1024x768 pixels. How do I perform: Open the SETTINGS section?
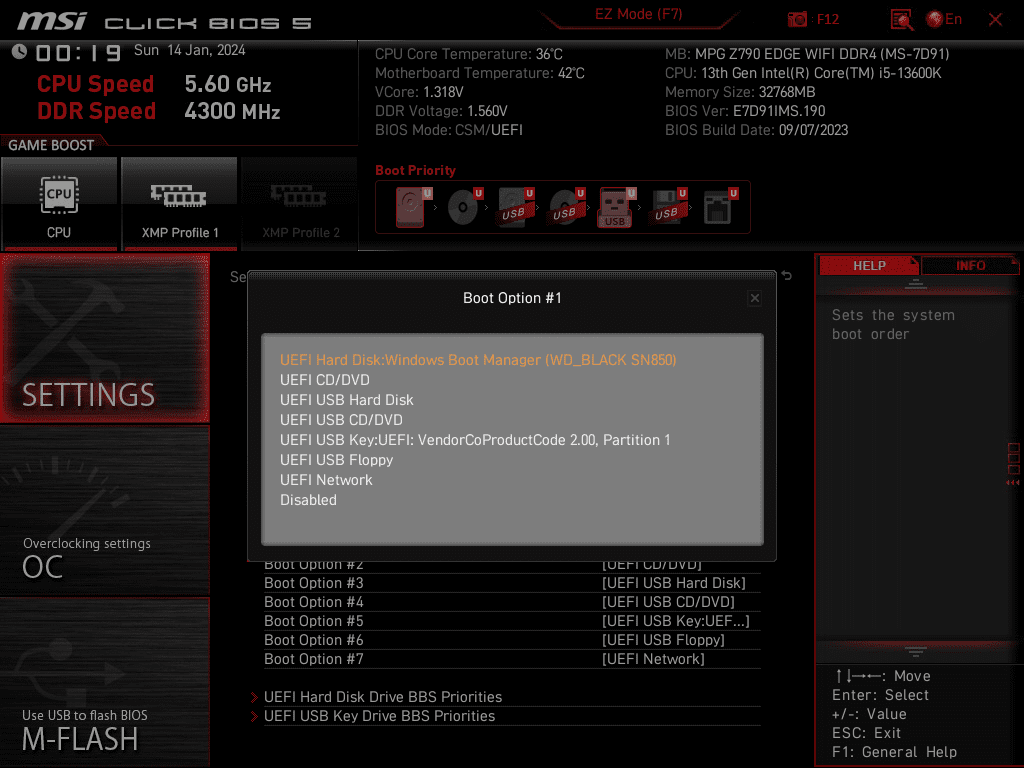pyautogui.click(x=105, y=338)
